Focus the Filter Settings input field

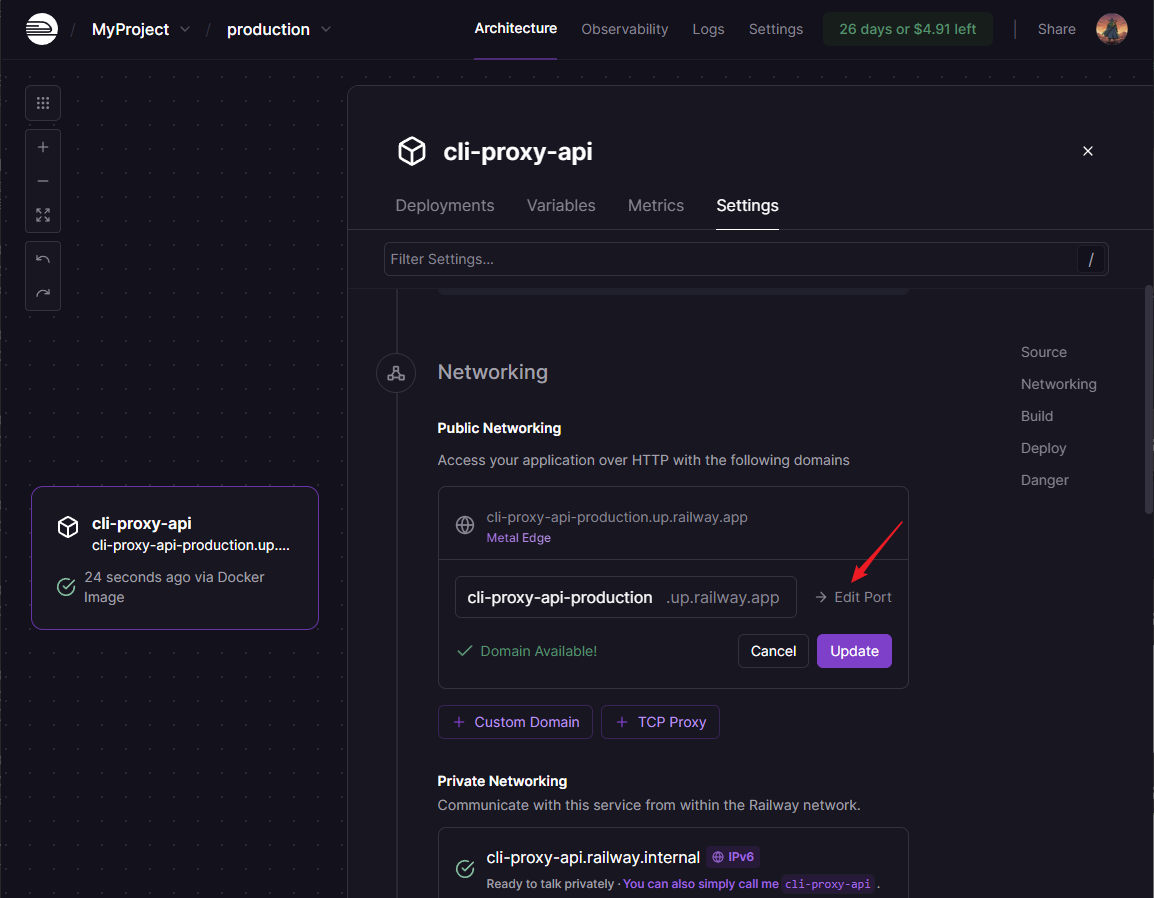click(730, 259)
